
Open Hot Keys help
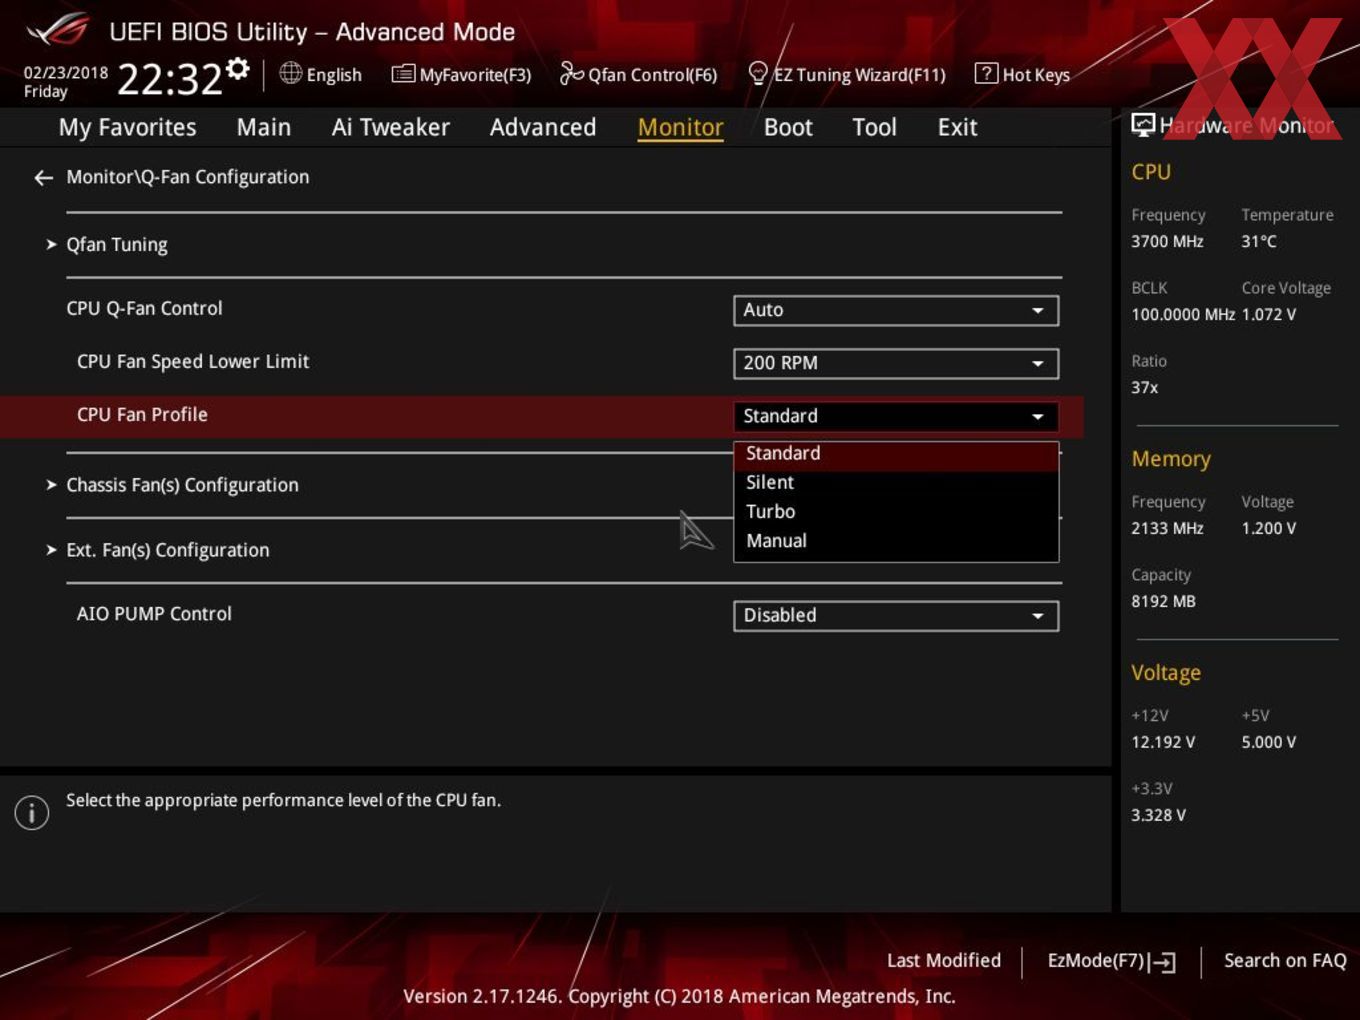point(1023,74)
